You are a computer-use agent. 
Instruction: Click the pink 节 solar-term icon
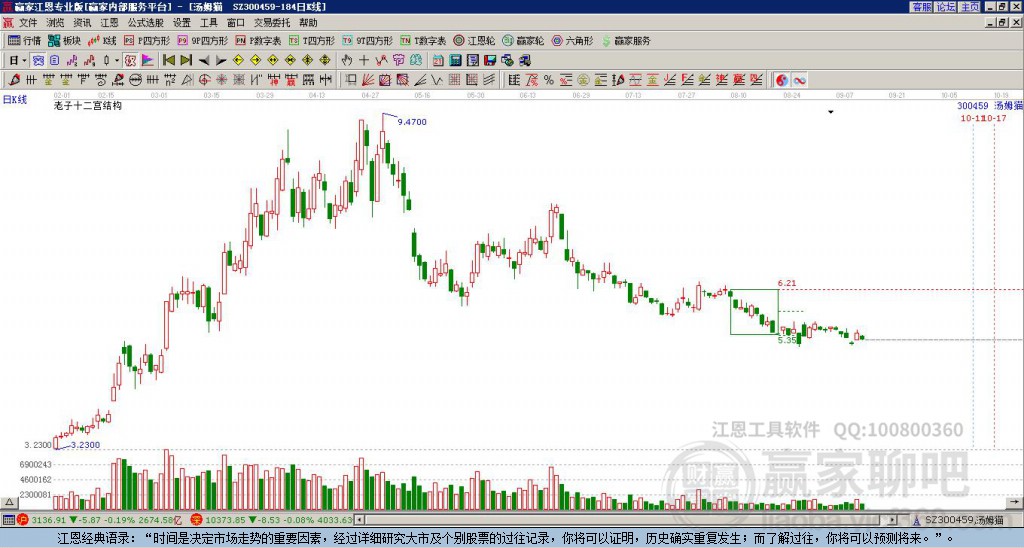tap(398, 61)
